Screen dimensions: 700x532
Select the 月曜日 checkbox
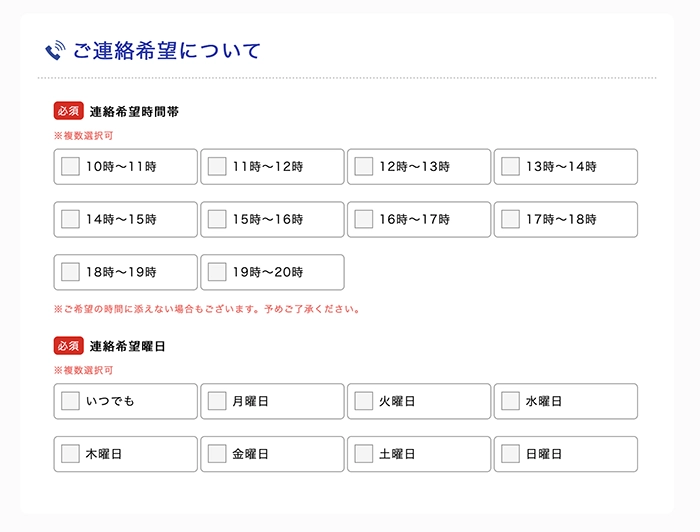click(217, 401)
